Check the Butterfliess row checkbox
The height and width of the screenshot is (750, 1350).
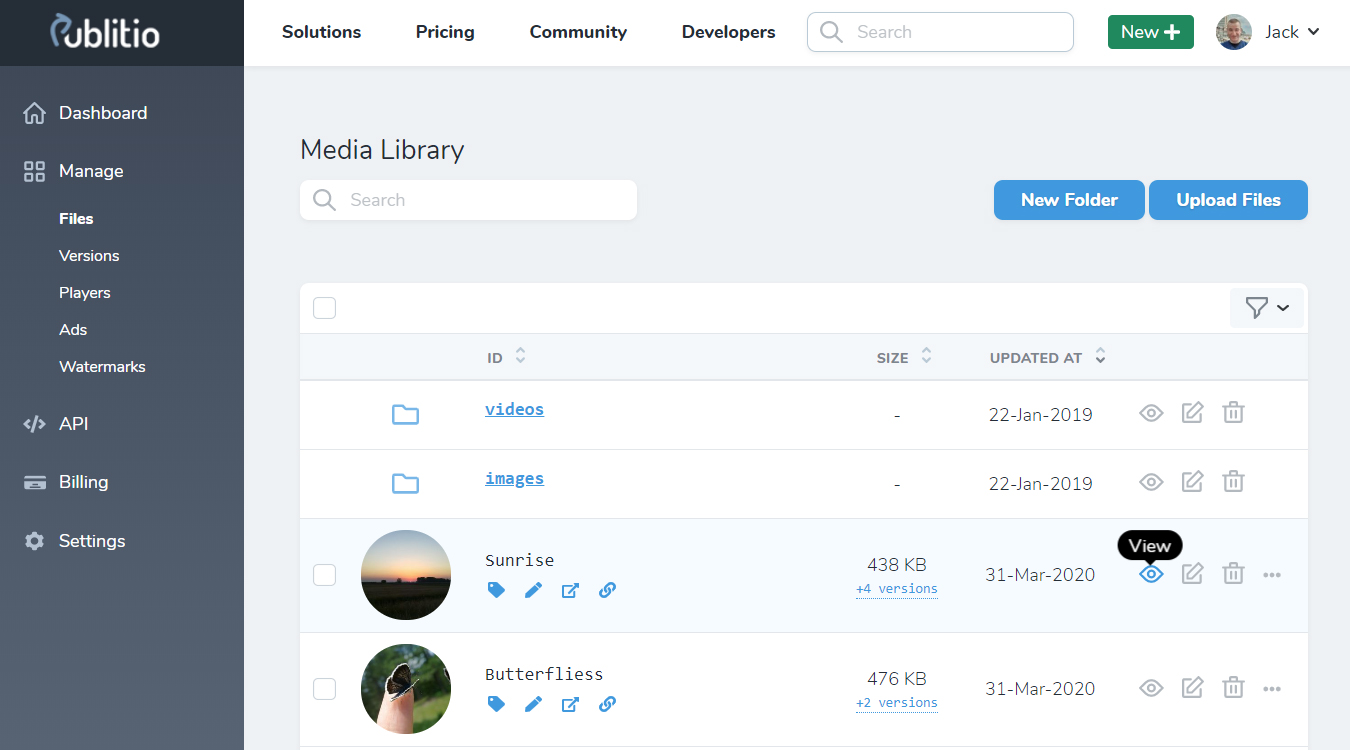(324, 689)
